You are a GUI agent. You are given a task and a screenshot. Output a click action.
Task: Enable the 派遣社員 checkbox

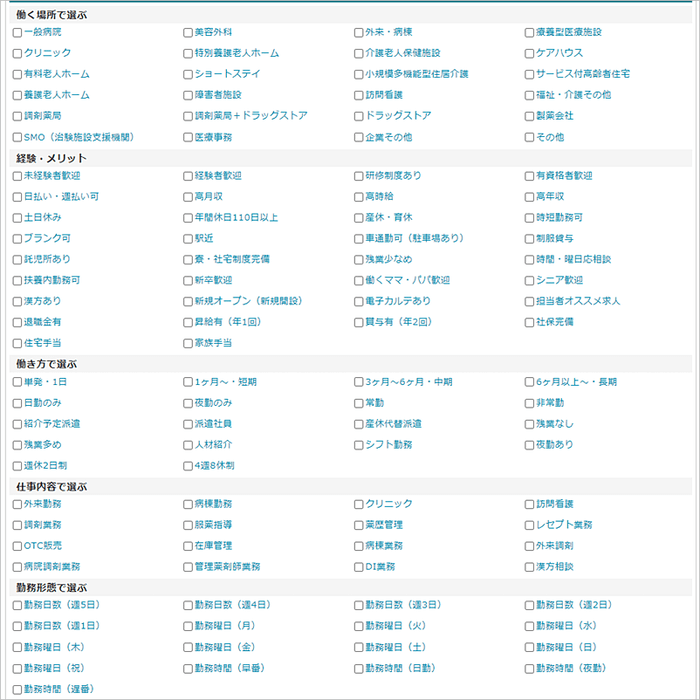[188, 424]
